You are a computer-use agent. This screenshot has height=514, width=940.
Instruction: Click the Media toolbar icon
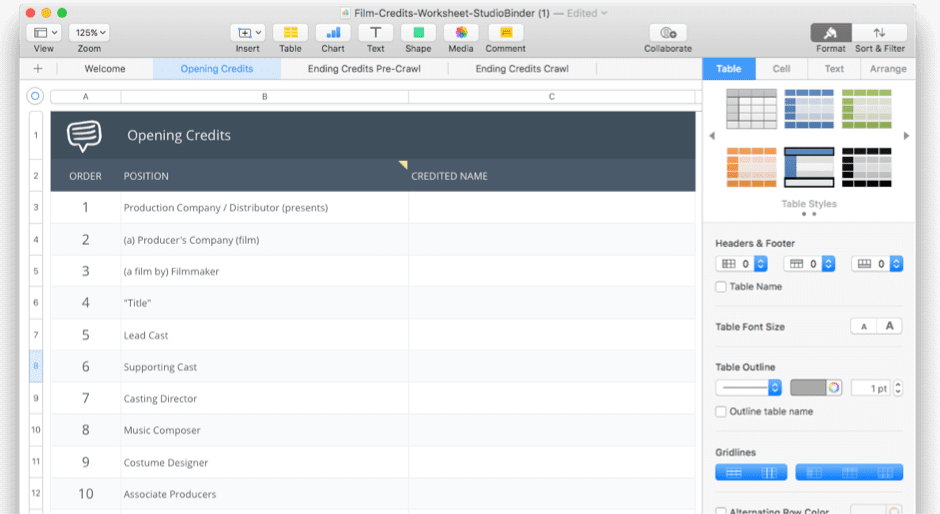[461, 32]
